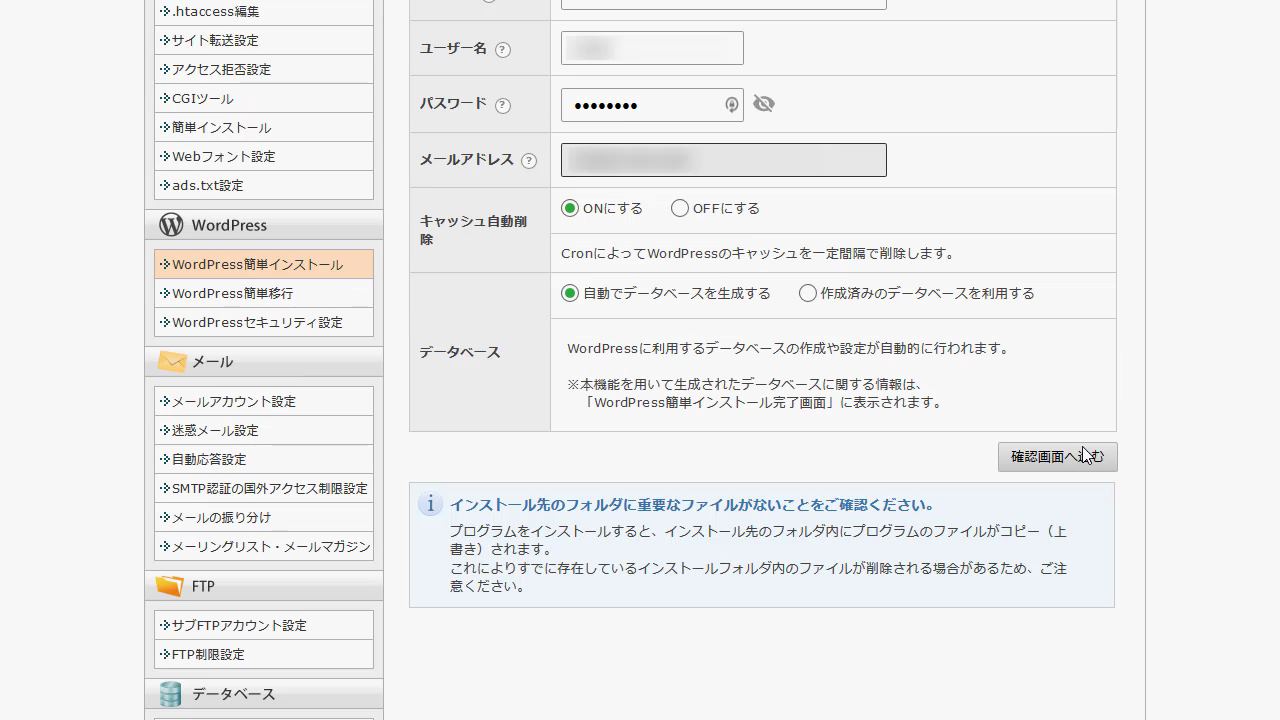Click the WordPress logo icon in sidebar
This screenshot has width=1280, height=720.
pos(171,225)
